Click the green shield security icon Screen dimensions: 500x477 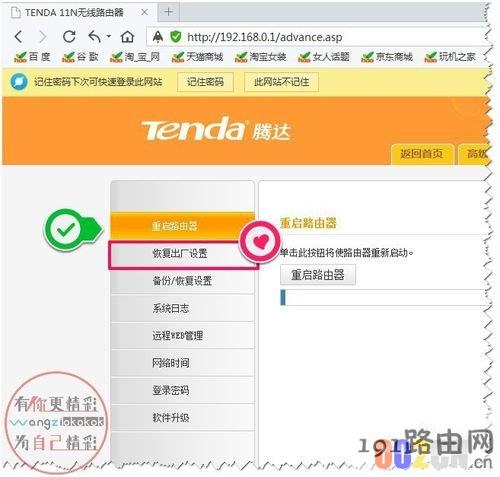(176, 37)
